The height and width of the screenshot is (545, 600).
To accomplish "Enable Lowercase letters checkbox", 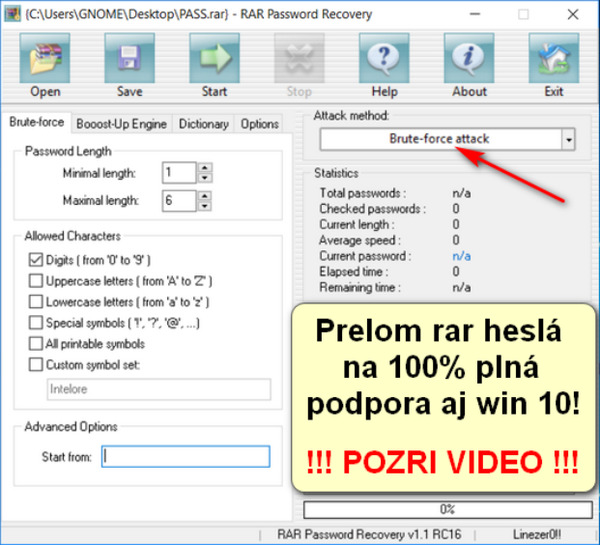I will click(36, 302).
